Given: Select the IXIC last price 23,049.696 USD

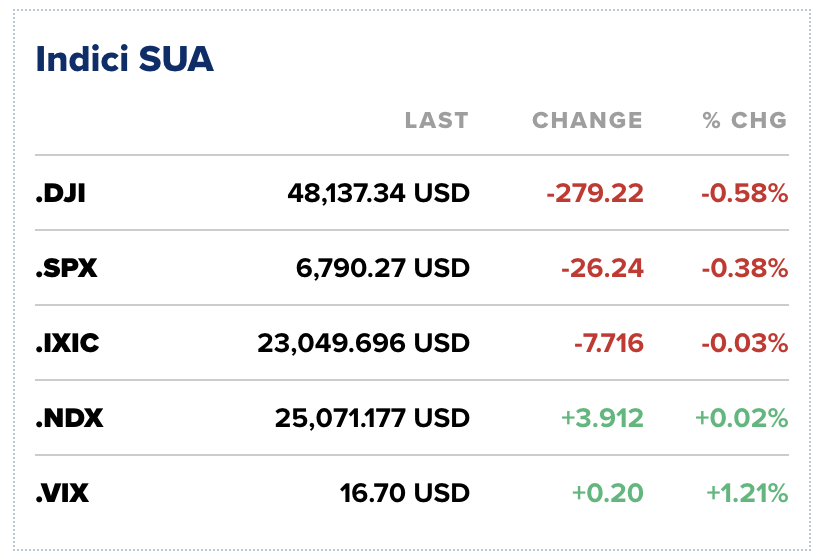Looking at the screenshot, I should click(363, 343).
